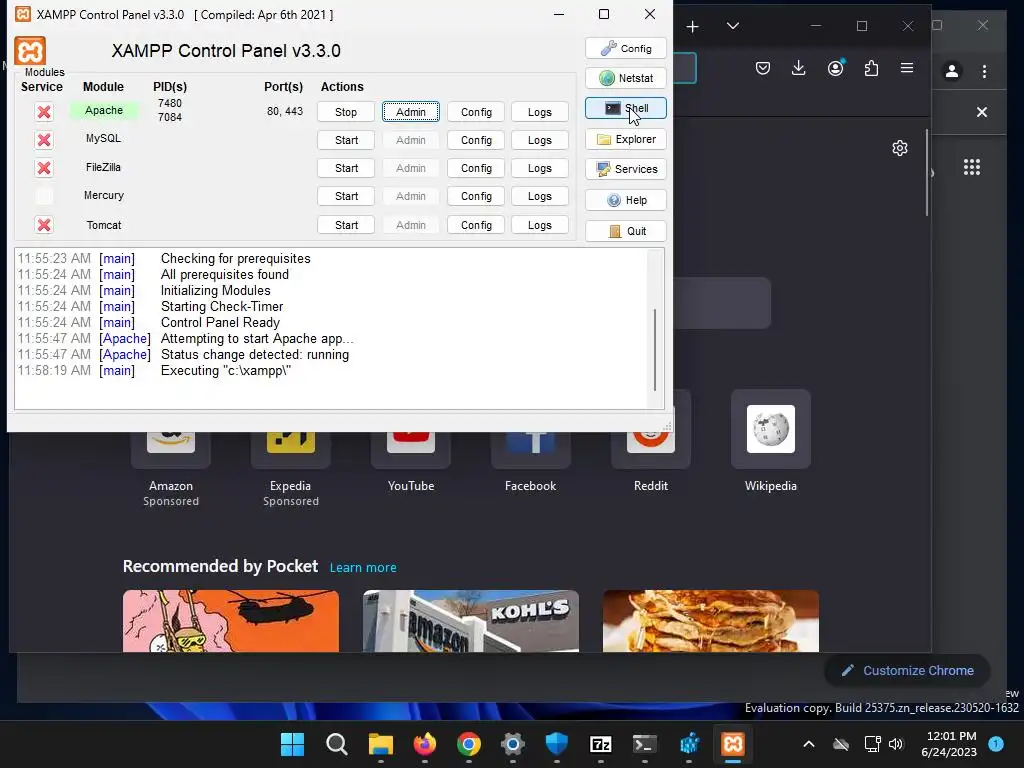The width and height of the screenshot is (1024, 768).
Task: Toggle Apache service install checkbox
Action: [44, 112]
